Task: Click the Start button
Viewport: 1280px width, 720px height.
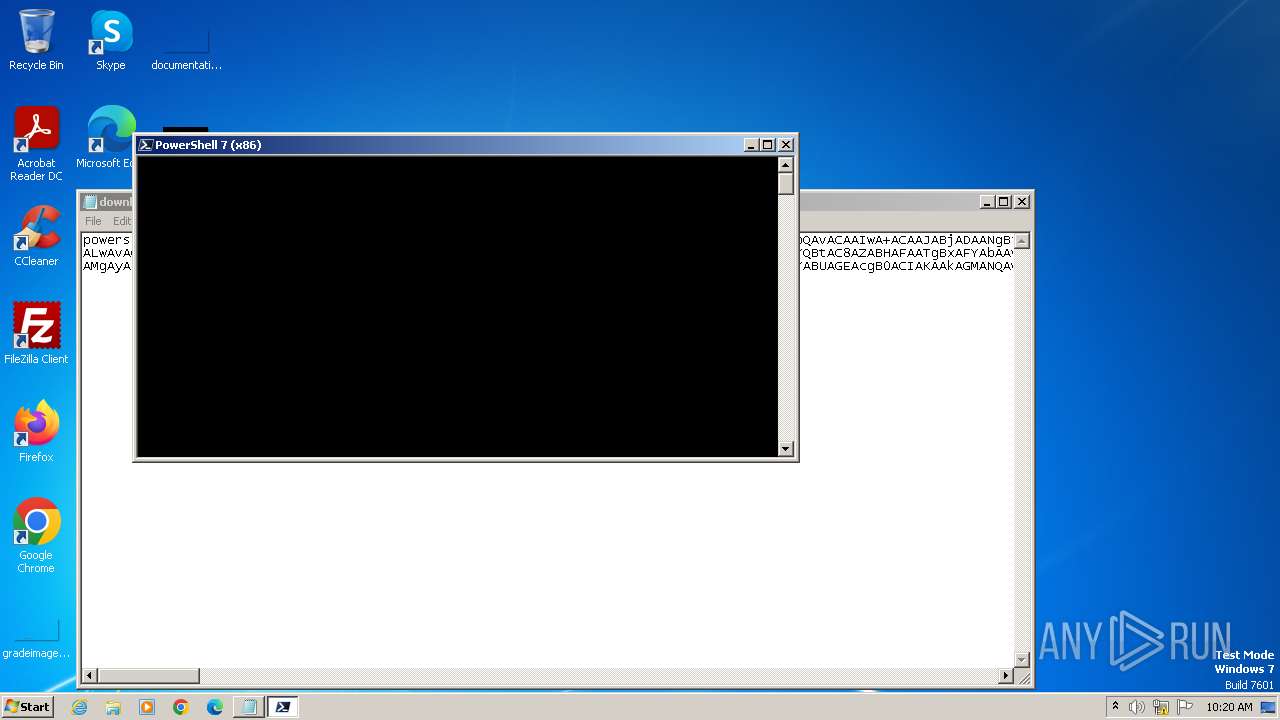Action: (x=27, y=706)
